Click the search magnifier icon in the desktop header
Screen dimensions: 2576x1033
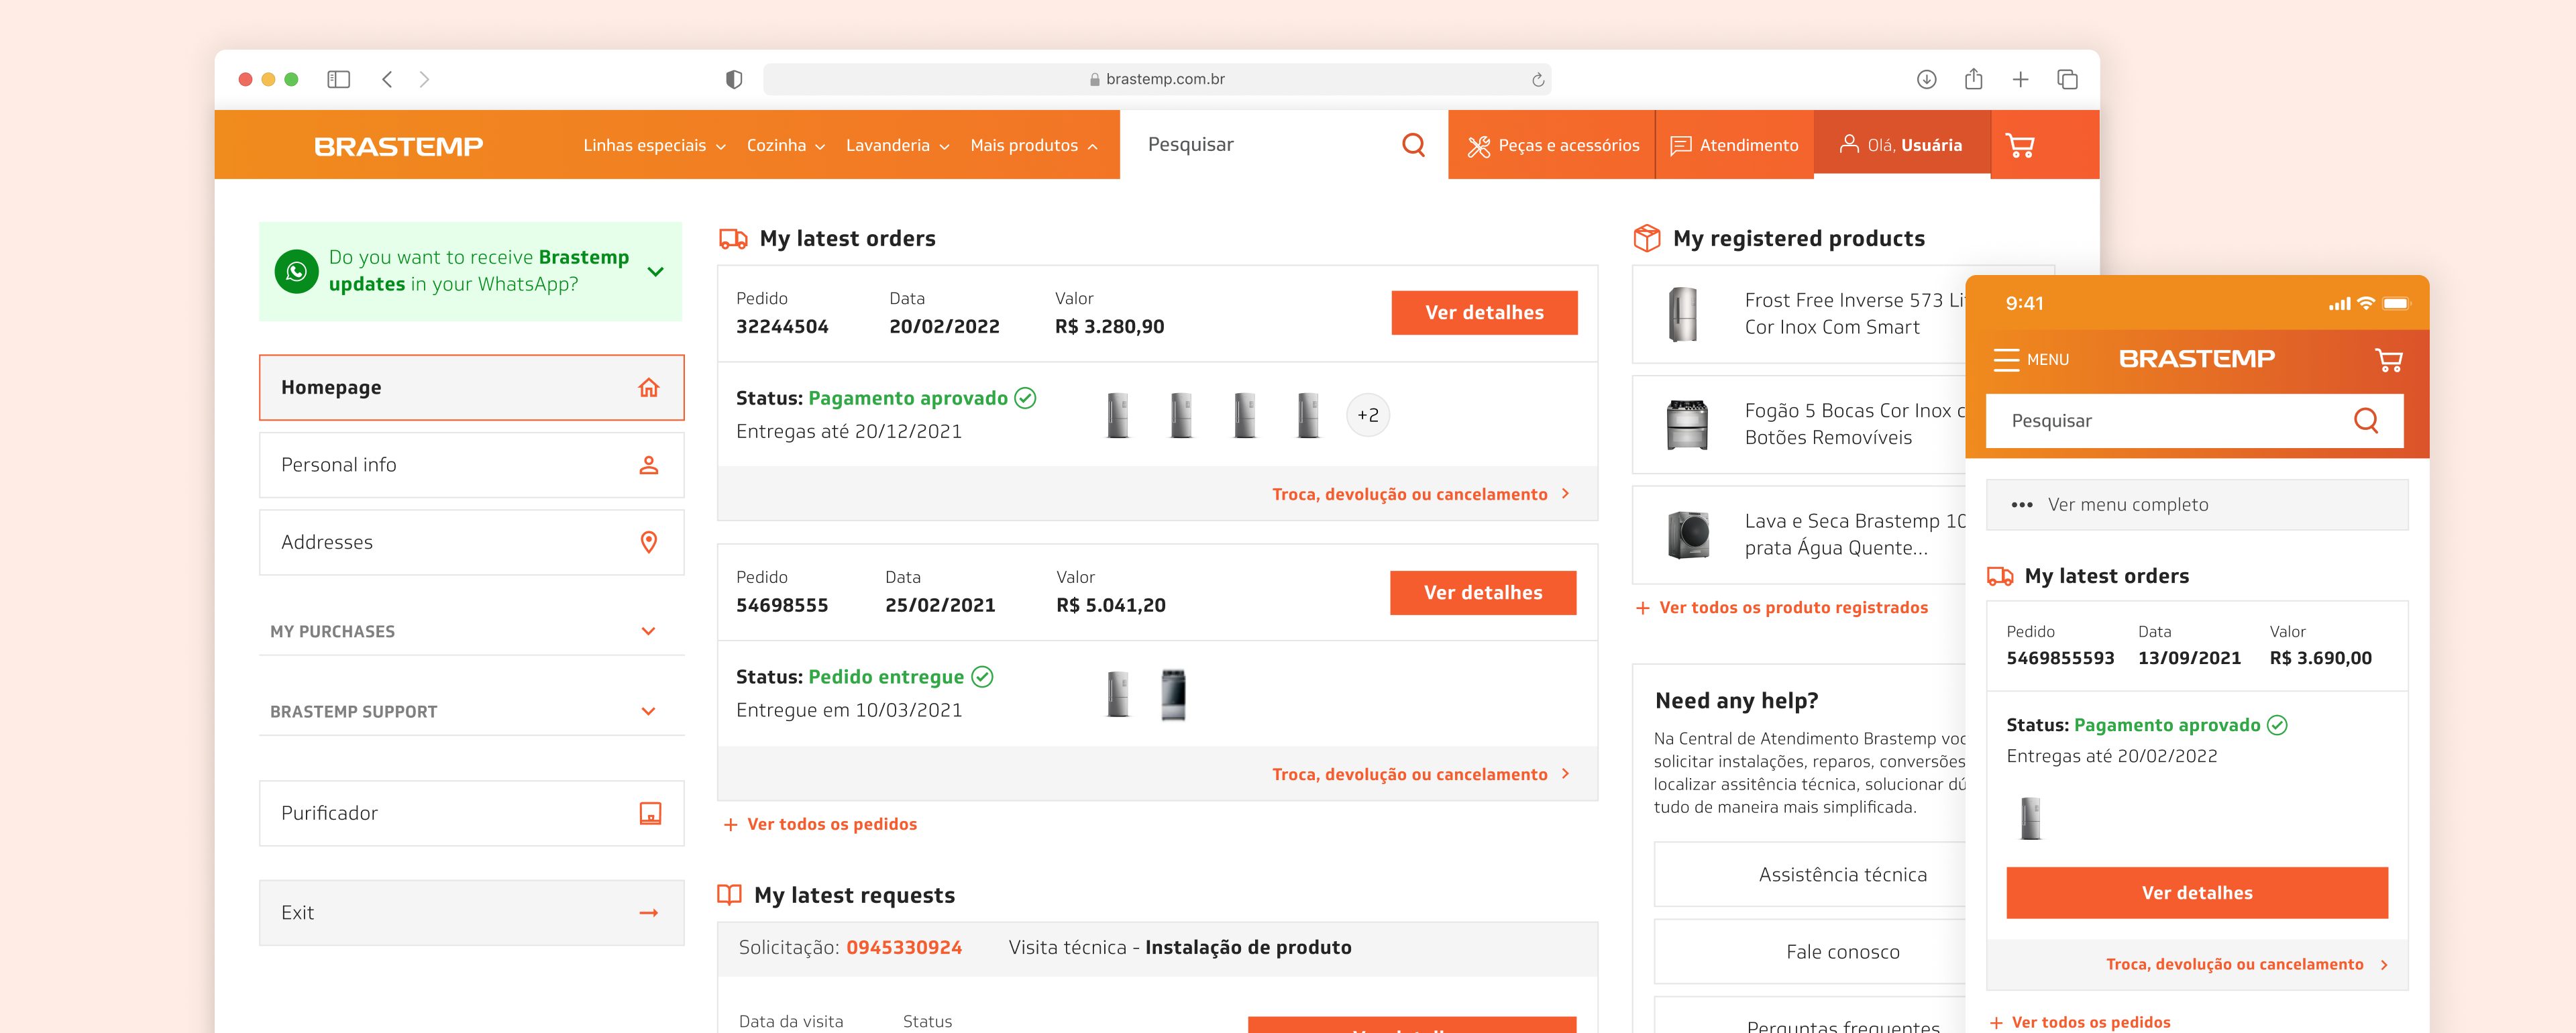[x=1413, y=145]
